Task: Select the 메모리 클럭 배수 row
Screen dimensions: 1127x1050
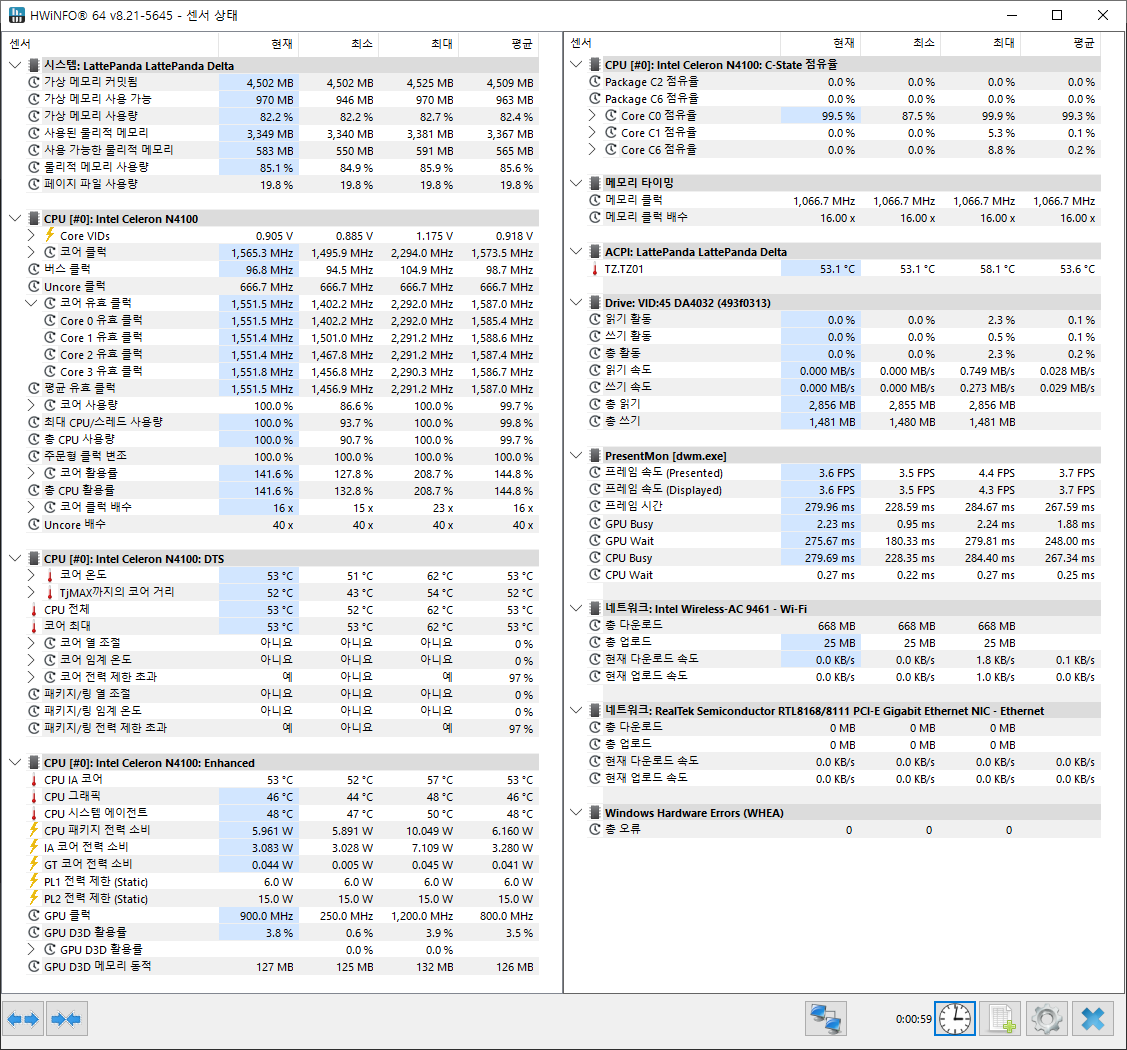Action: [845, 217]
